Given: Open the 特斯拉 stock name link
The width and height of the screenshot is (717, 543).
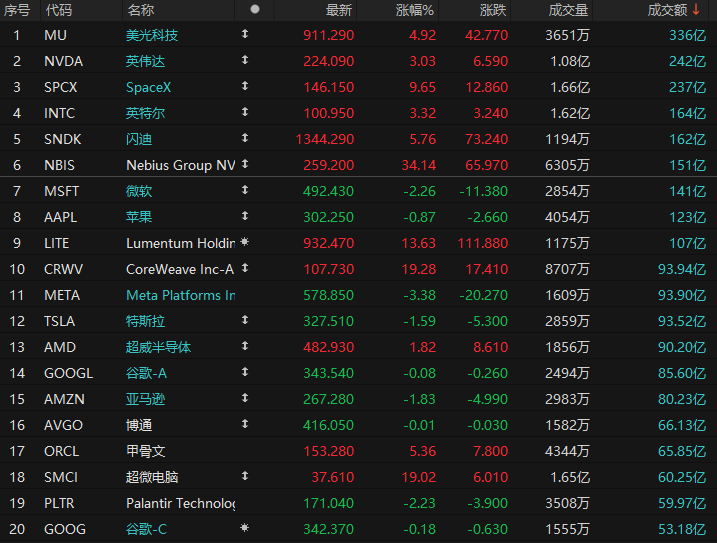Looking at the screenshot, I should [145, 321].
